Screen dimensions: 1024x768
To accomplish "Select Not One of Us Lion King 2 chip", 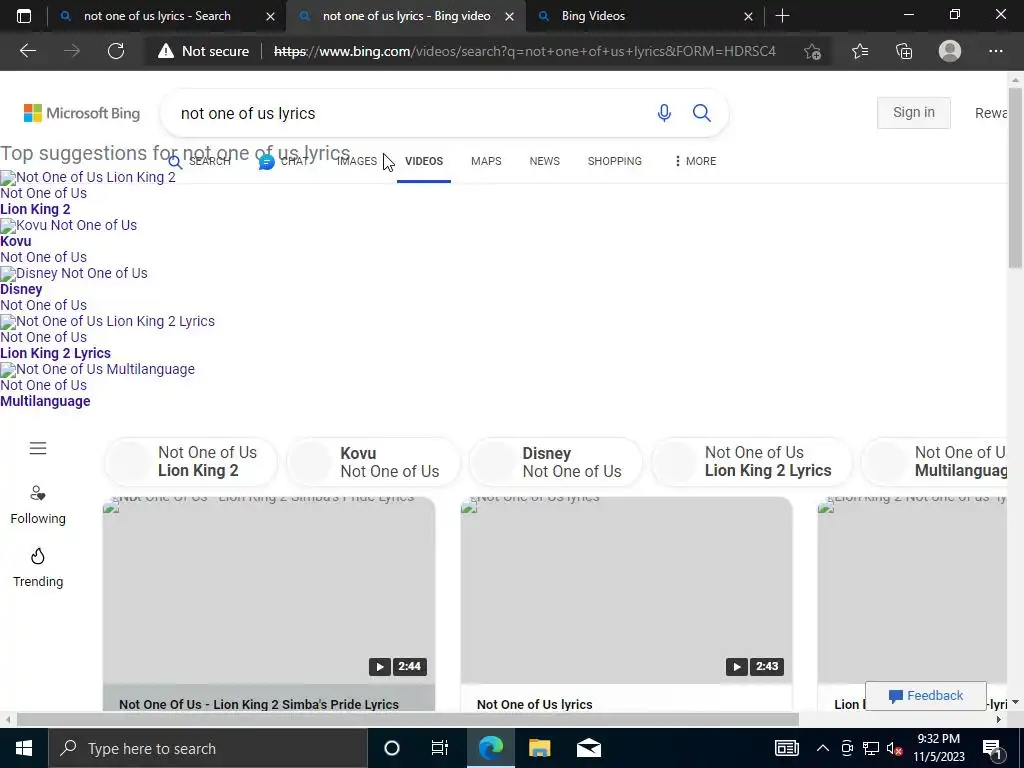I will (x=191, y=462).
